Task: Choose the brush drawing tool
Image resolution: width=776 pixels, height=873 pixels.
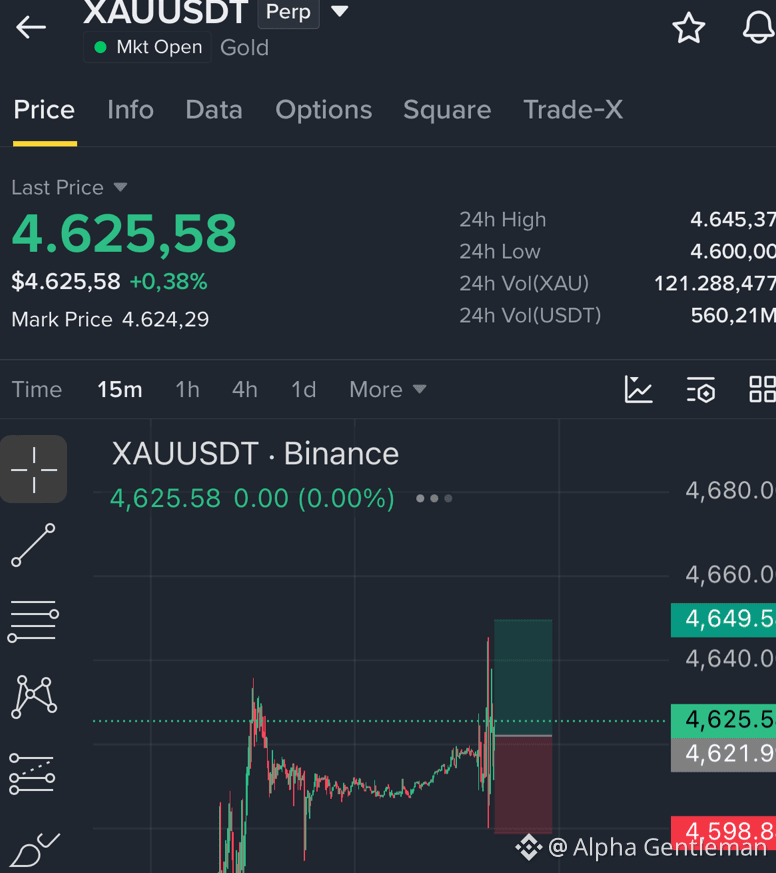Action: coord(35,850)
